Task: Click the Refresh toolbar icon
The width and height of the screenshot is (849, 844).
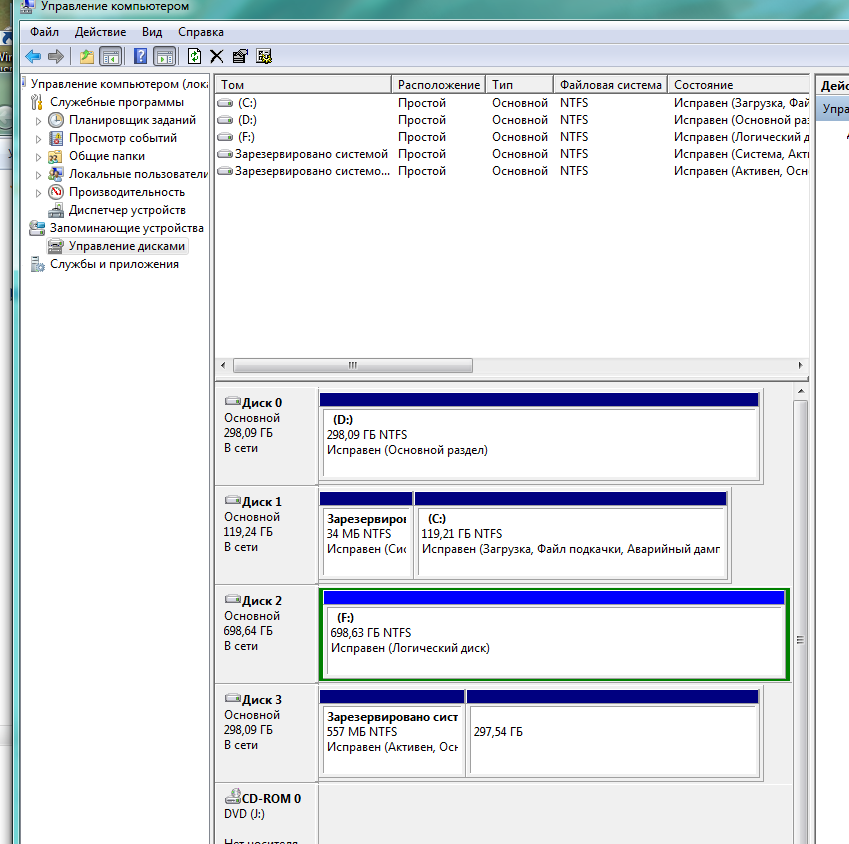Action: click(x=194, y=56)
